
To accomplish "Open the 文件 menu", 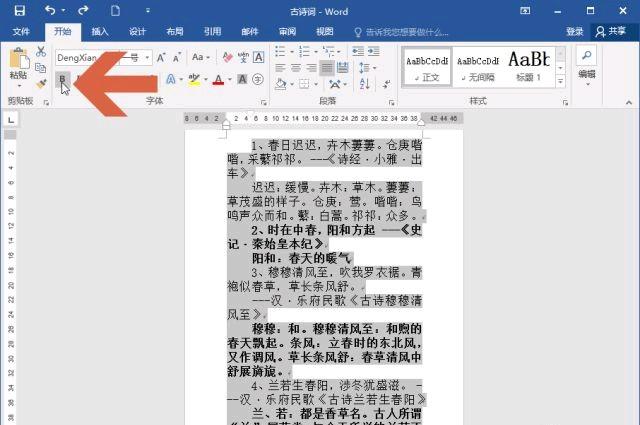I will (21, 31).
